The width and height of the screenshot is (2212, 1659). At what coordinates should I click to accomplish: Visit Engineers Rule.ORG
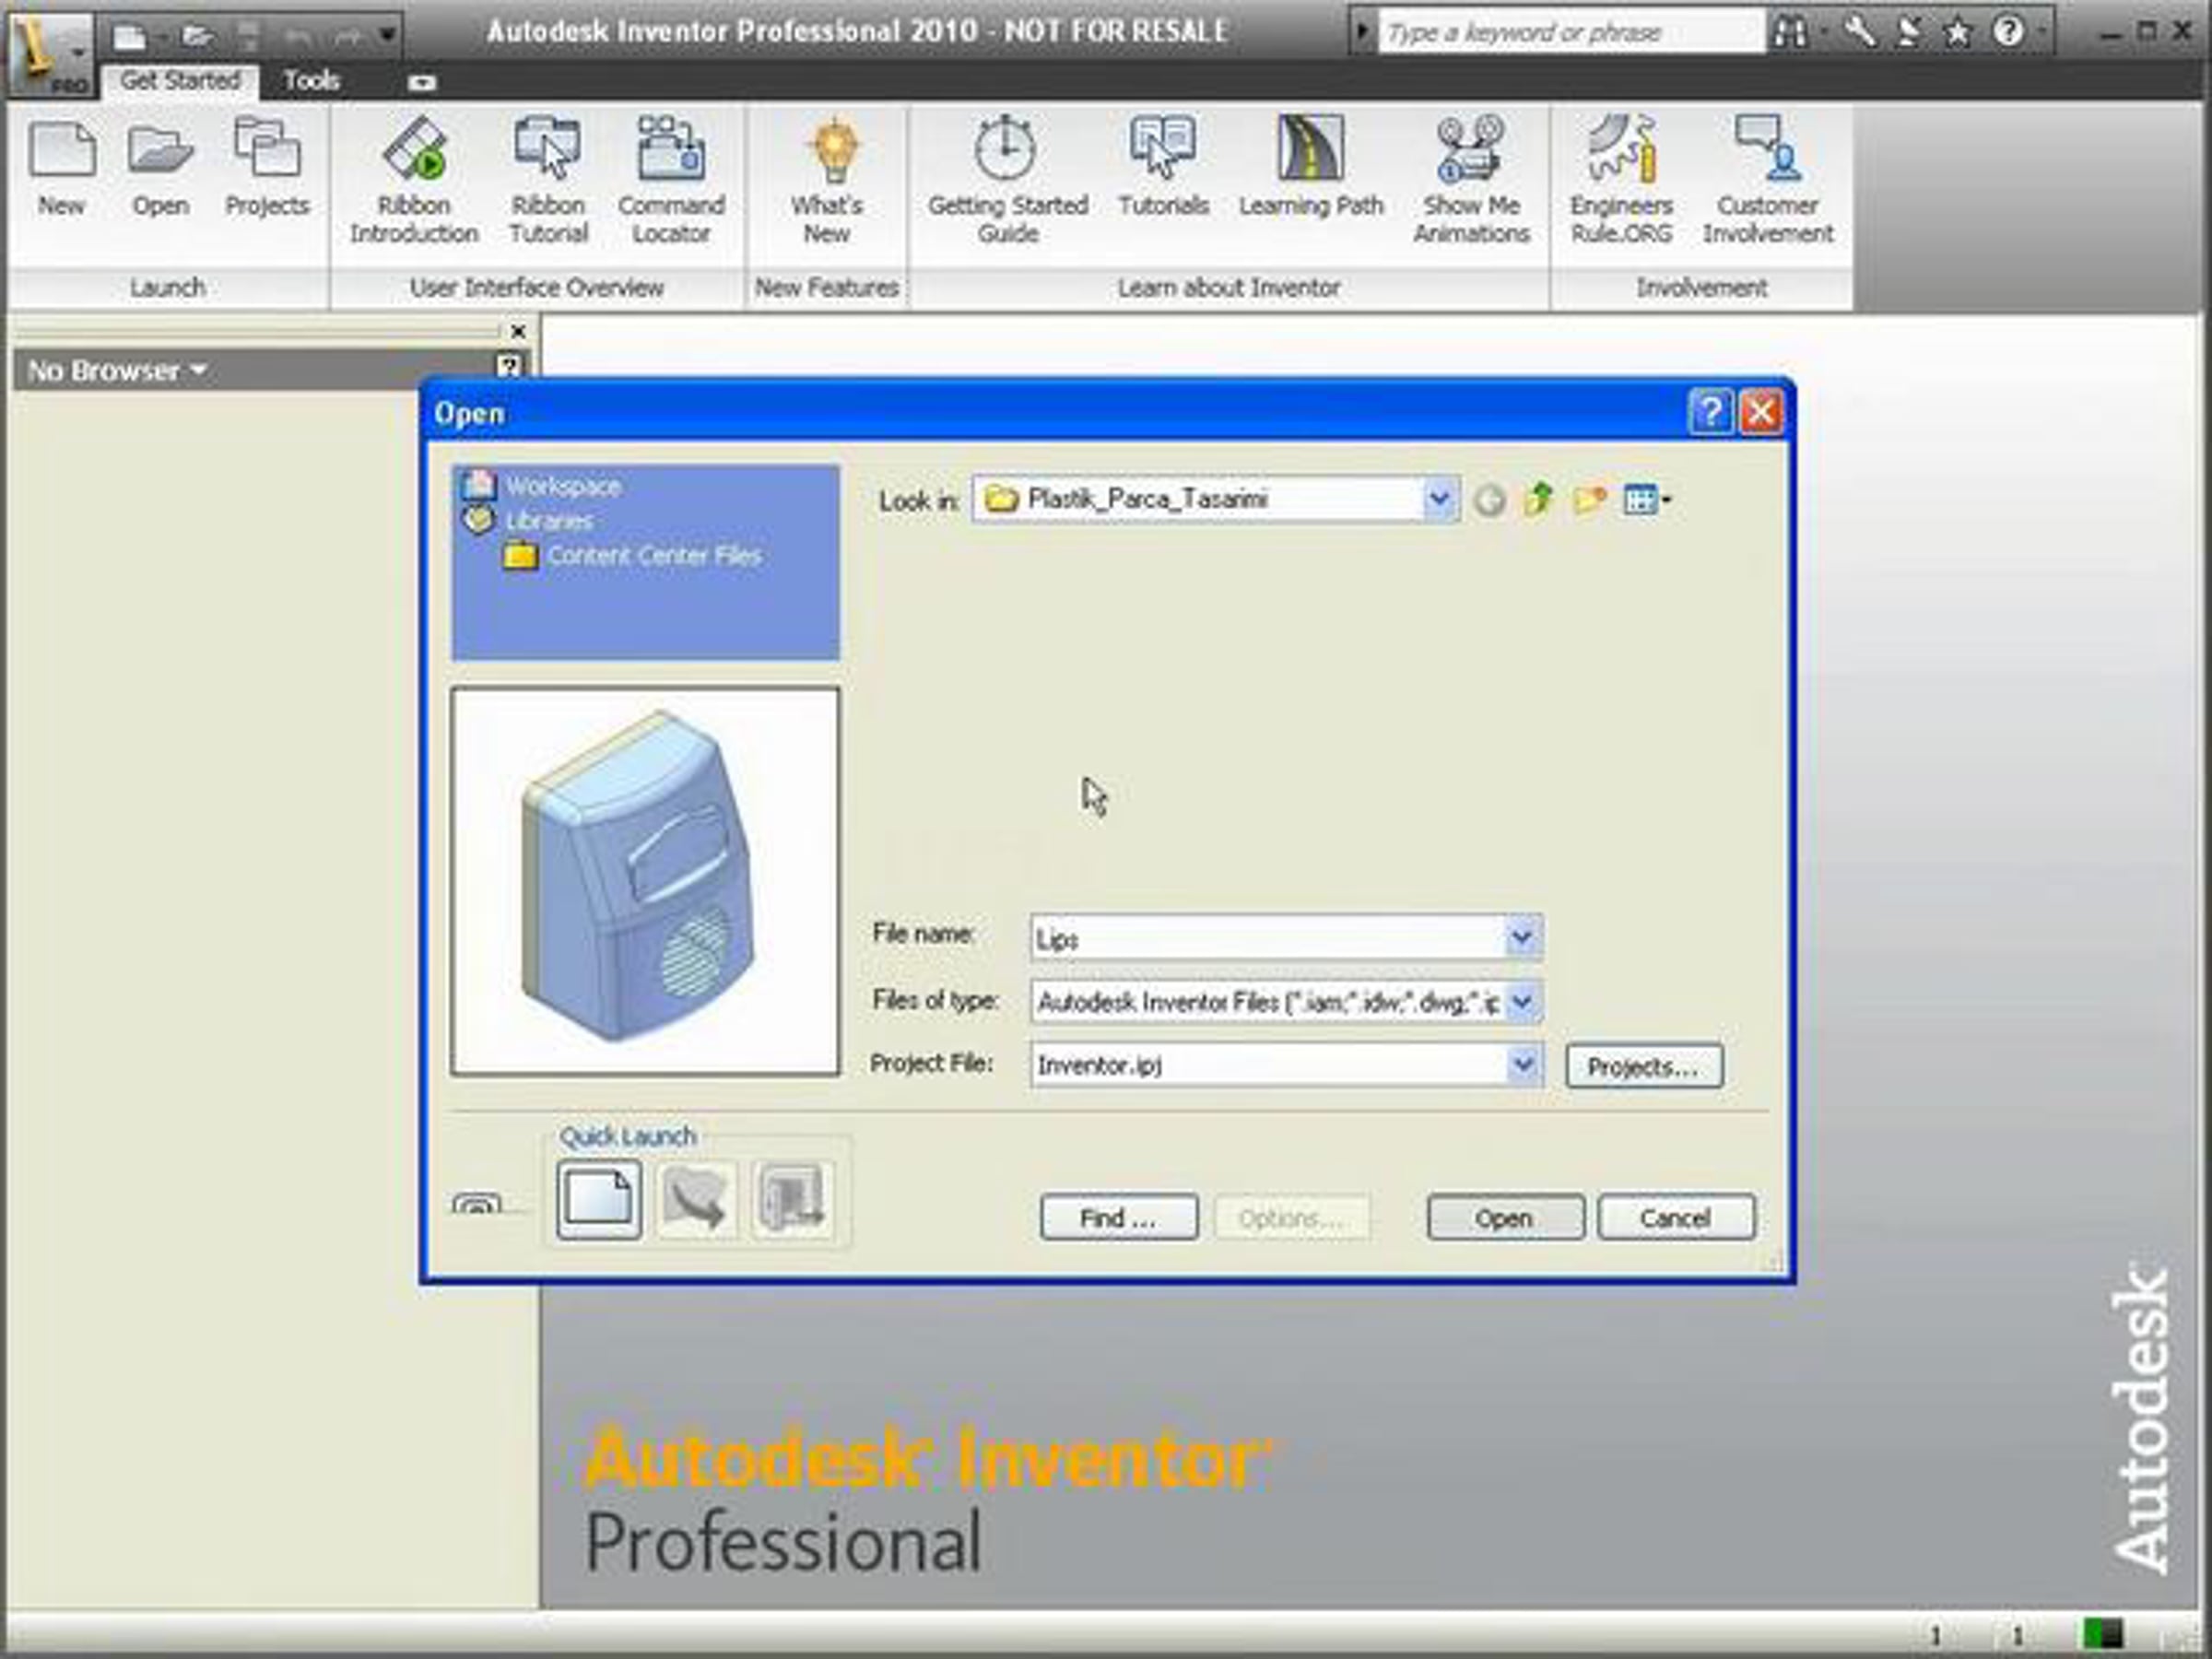coord(1621,180)
